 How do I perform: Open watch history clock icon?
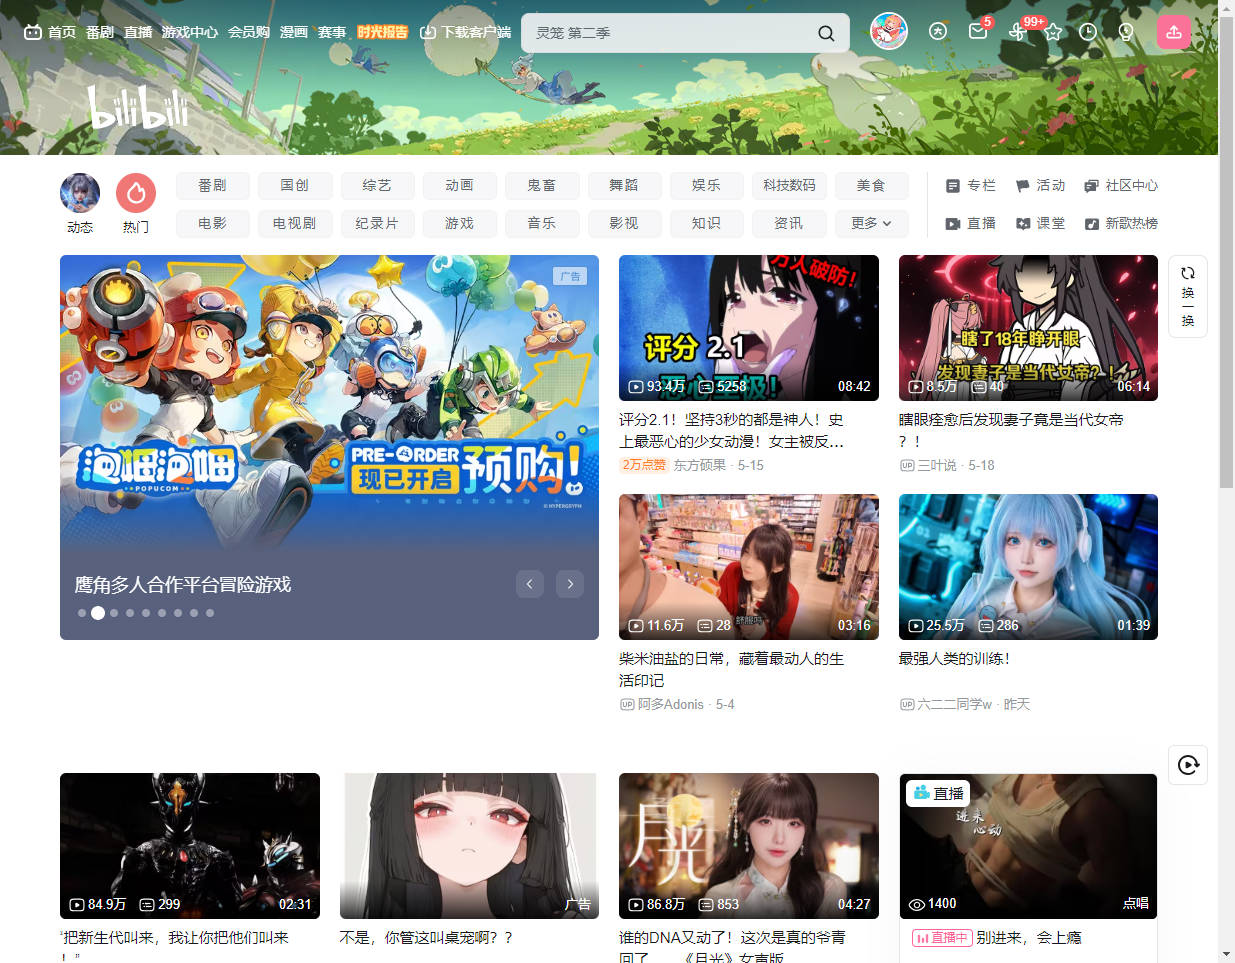point(1088,32)
